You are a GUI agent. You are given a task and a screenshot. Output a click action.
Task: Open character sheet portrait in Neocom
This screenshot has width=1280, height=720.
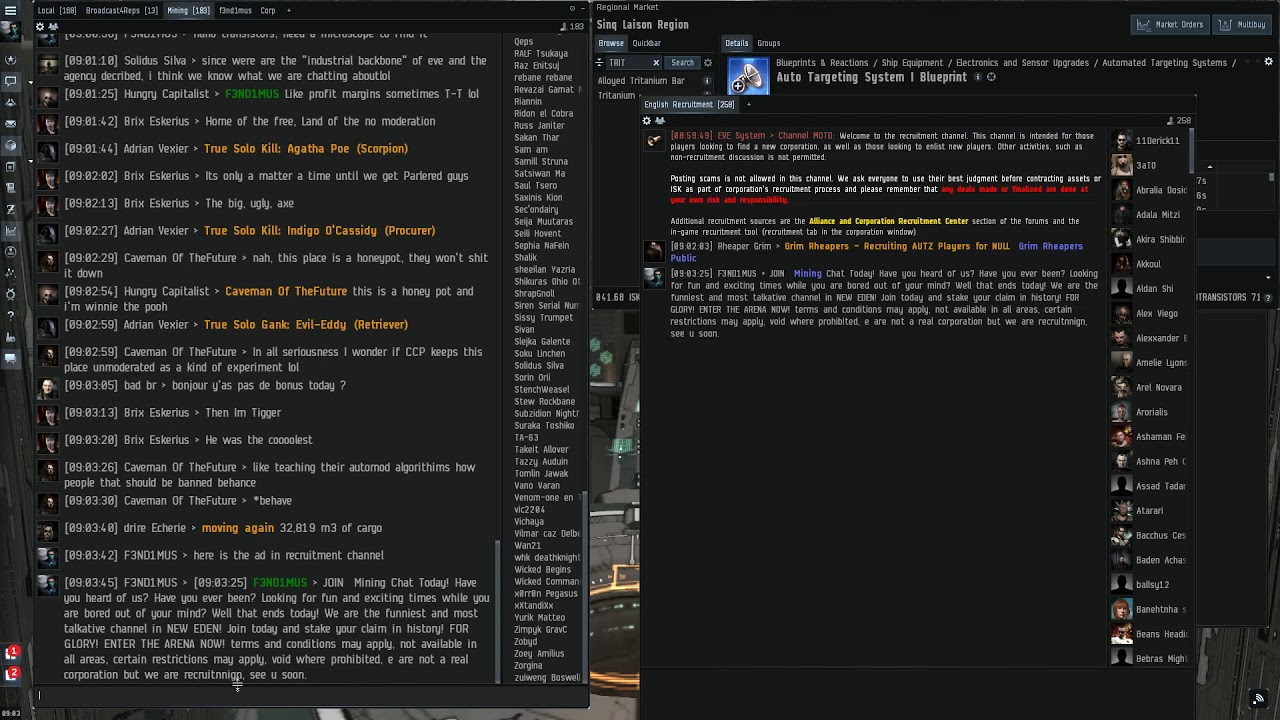coord(11,32)
